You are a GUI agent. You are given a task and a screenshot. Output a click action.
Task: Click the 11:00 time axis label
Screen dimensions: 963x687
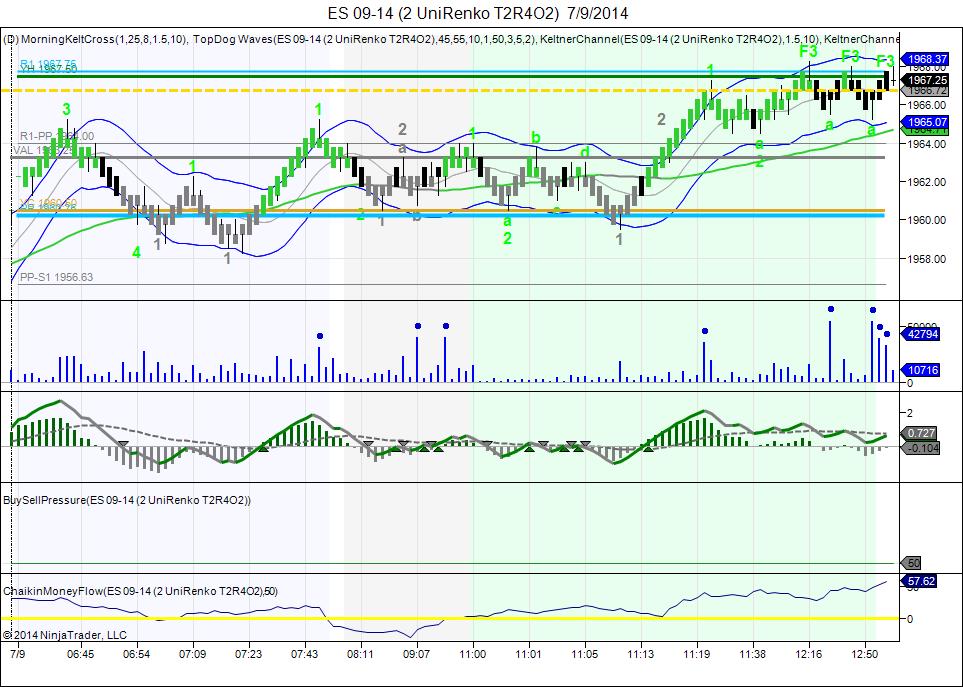[x=472, y=654]
